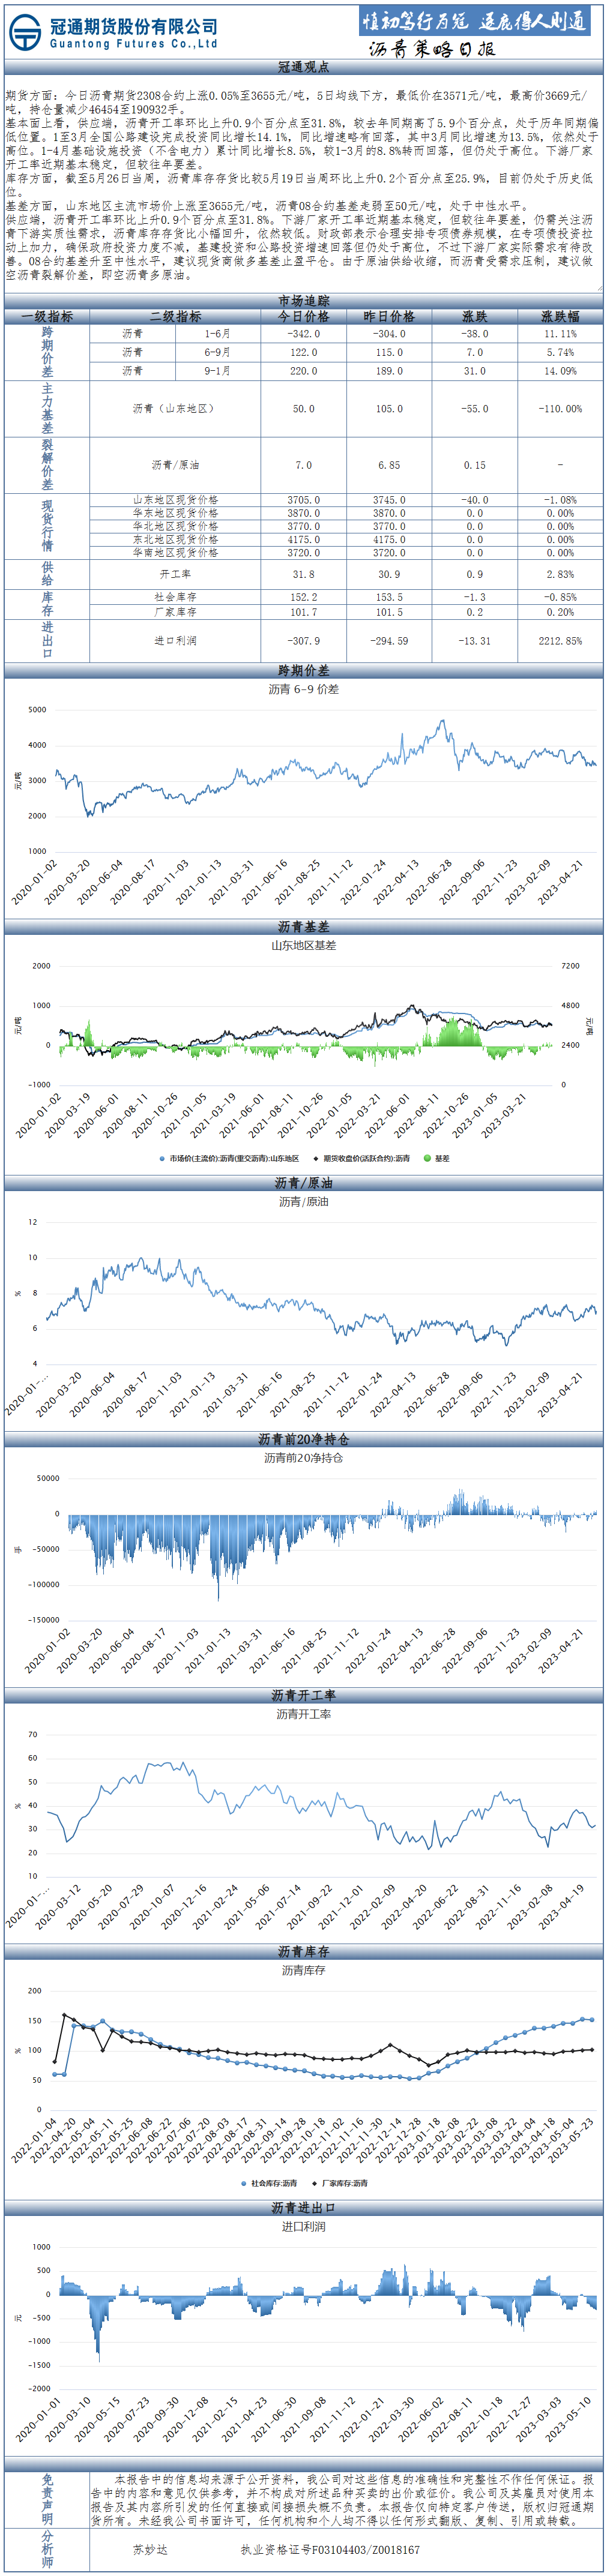Image resolution: width=607 pixels, height=2576 pixels.
Task: Click the analyst name 苏妙达
Action: coord(150,2550)
